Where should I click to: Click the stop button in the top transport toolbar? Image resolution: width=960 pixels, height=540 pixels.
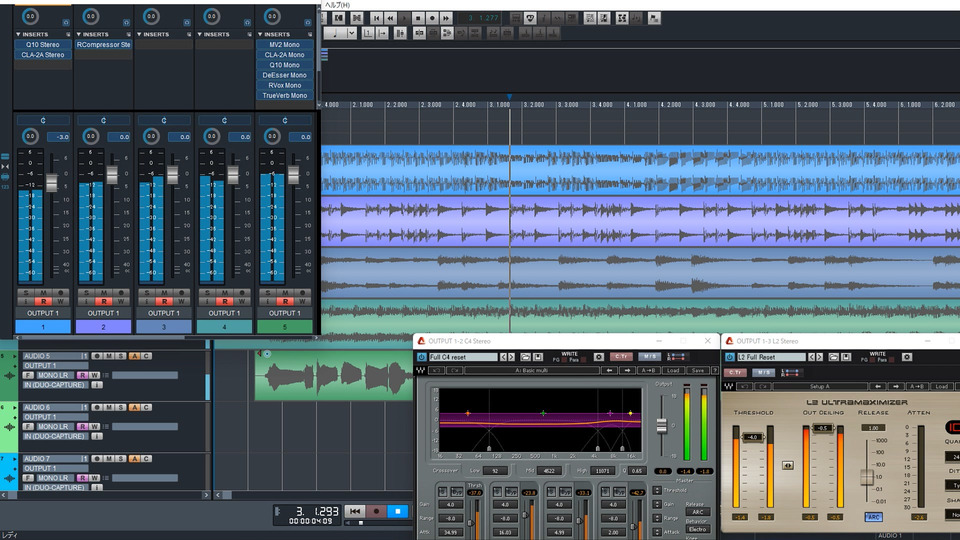[418, 18]
